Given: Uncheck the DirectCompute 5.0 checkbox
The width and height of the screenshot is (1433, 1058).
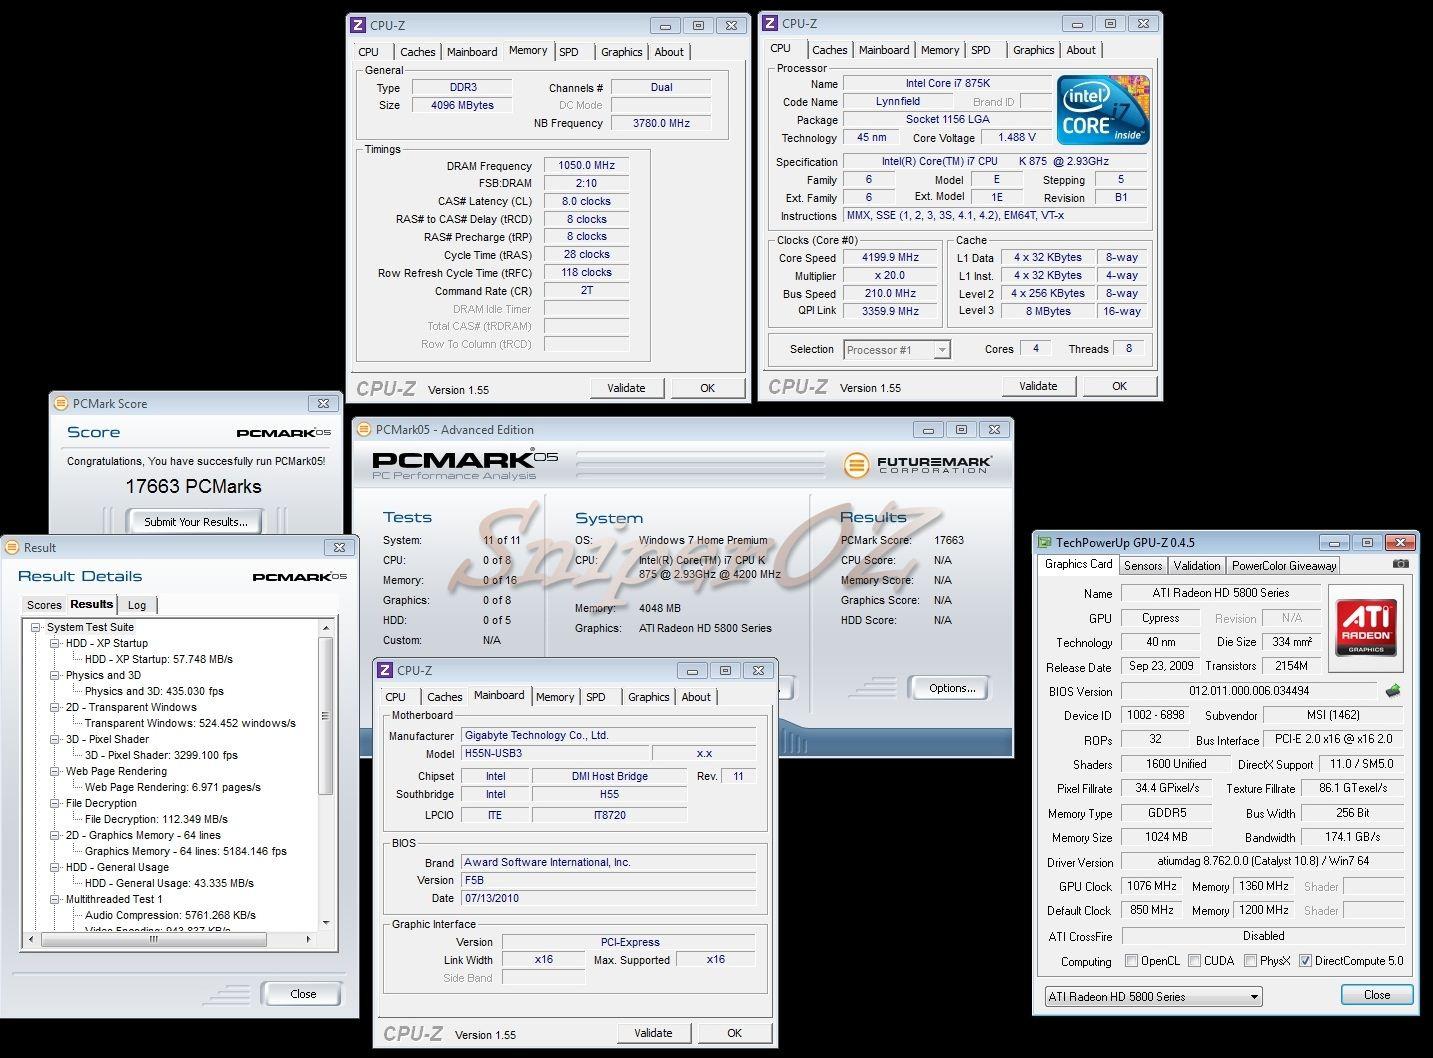Looking at the screenshot, I should click(x=1305, y=961).
